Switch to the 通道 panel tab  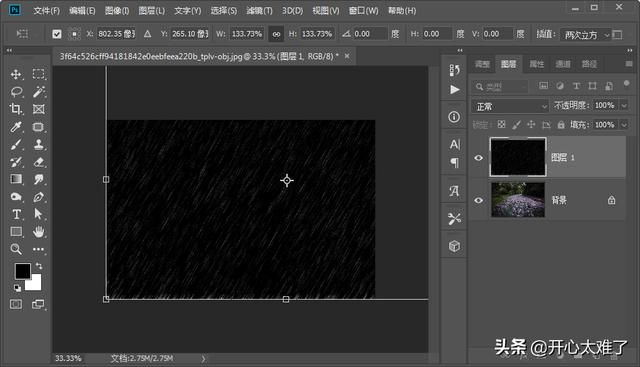tap(563, 64)
